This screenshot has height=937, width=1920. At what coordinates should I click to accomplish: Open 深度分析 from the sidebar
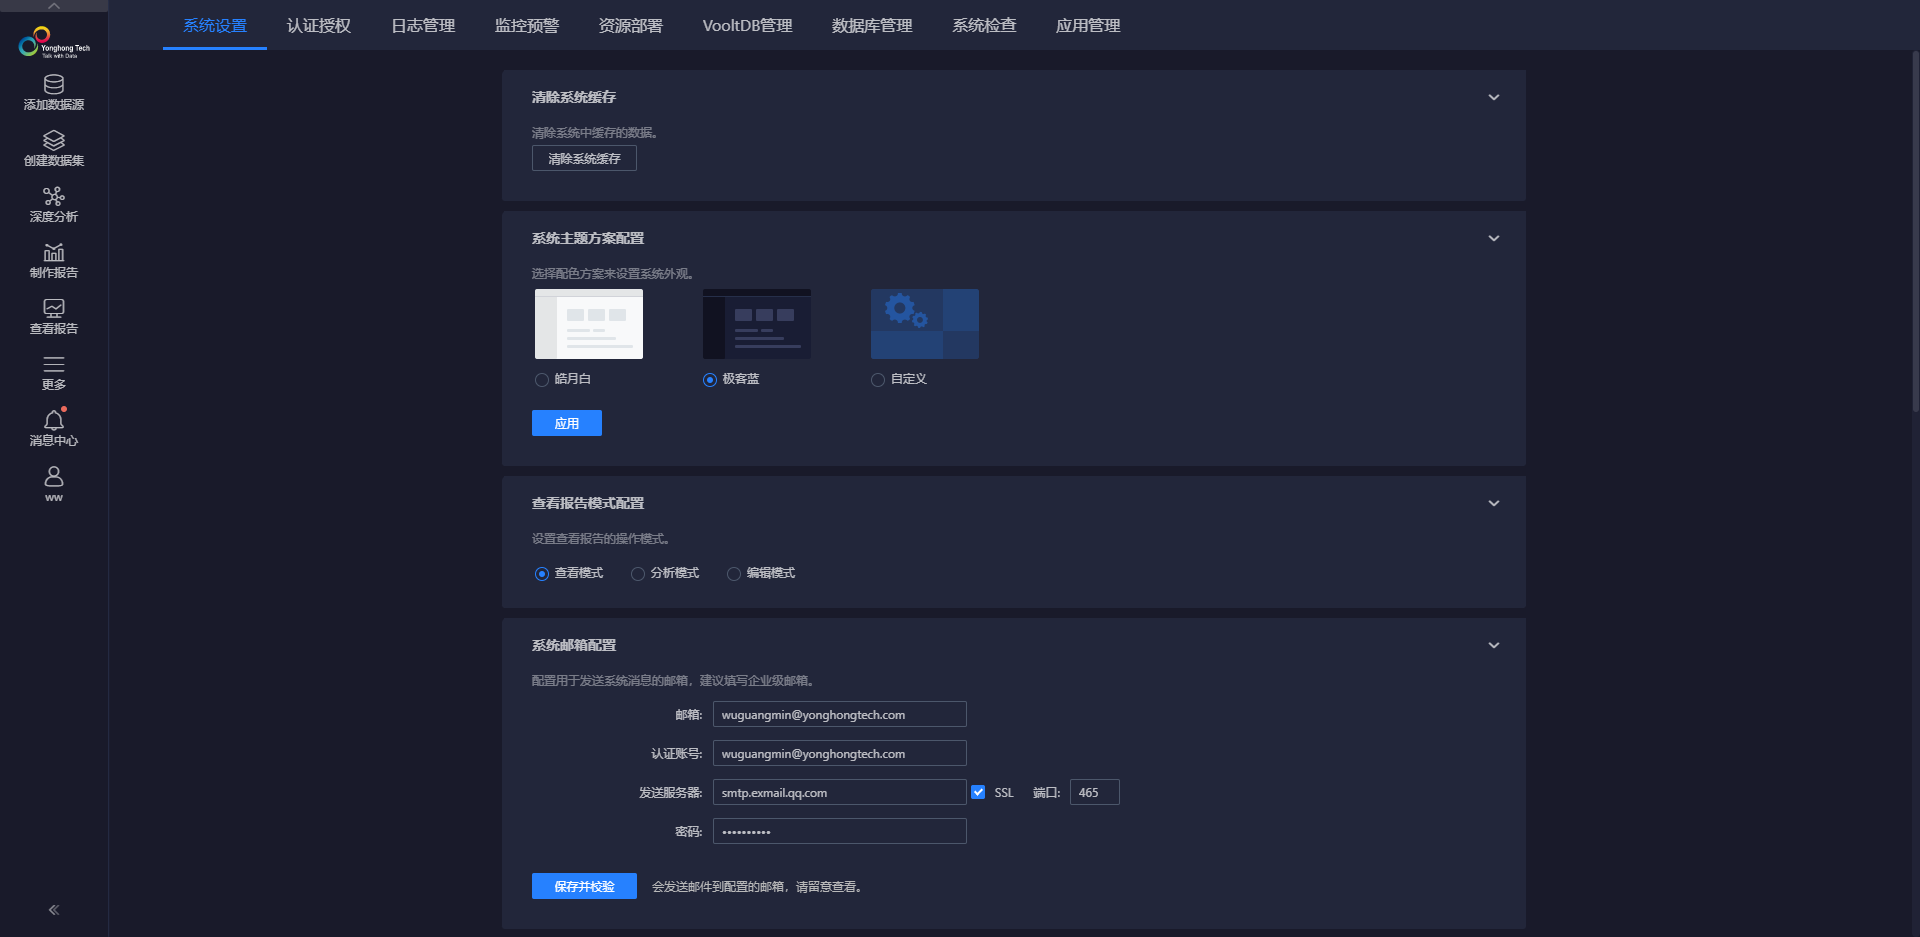(x=53, y=203)
